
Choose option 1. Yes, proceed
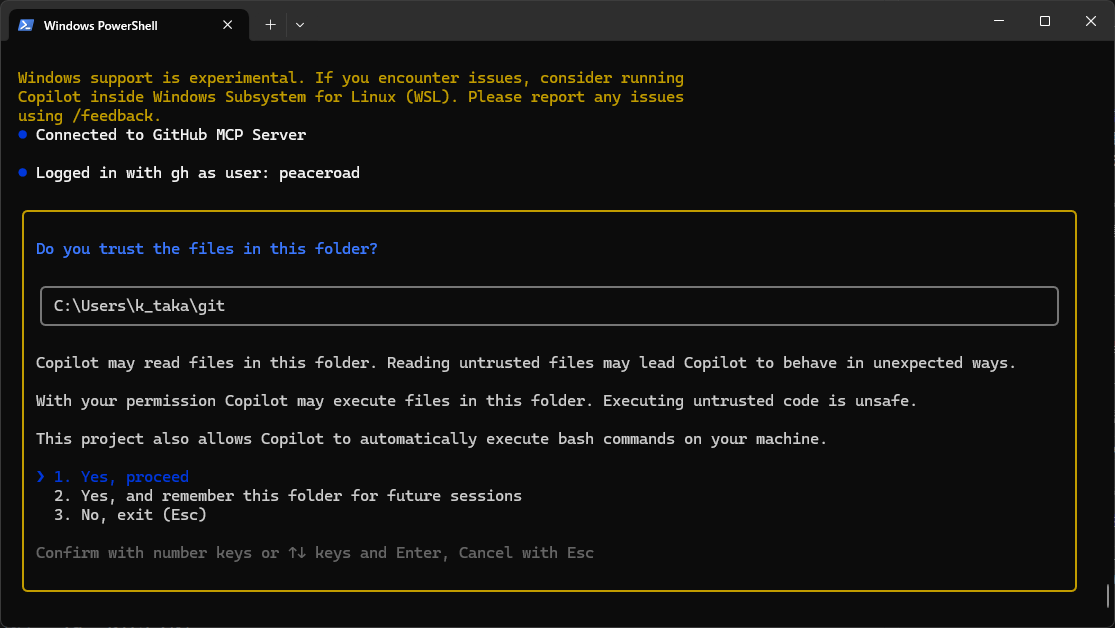122,477
